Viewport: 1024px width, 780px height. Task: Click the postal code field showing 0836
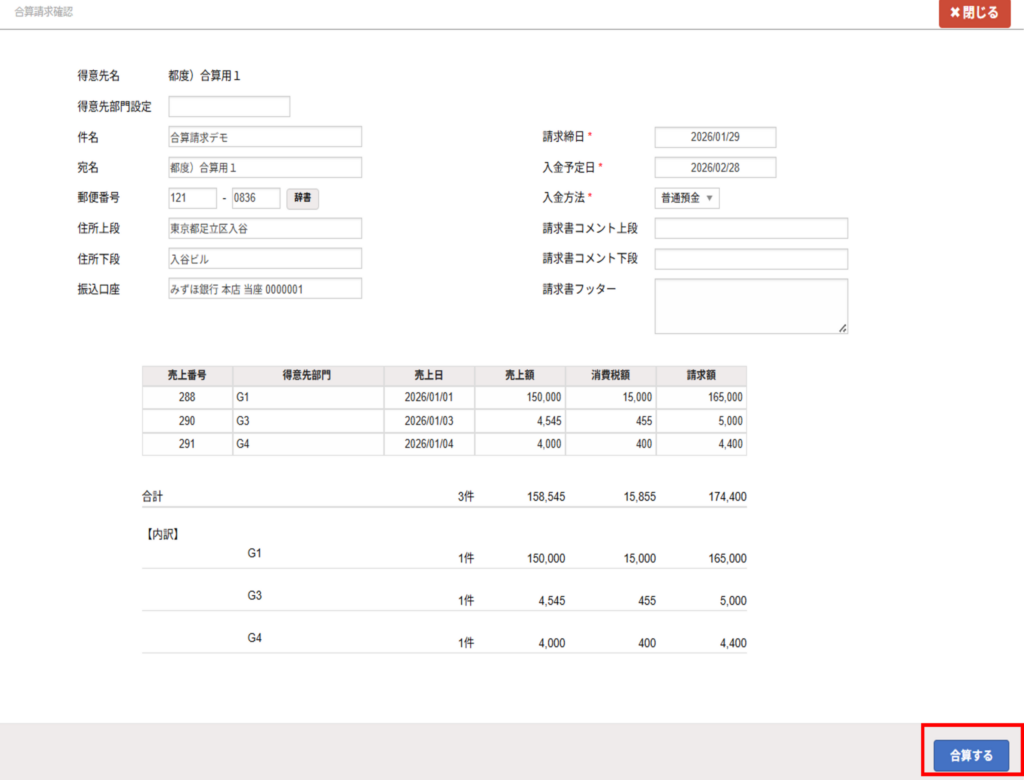pos(256,198)
